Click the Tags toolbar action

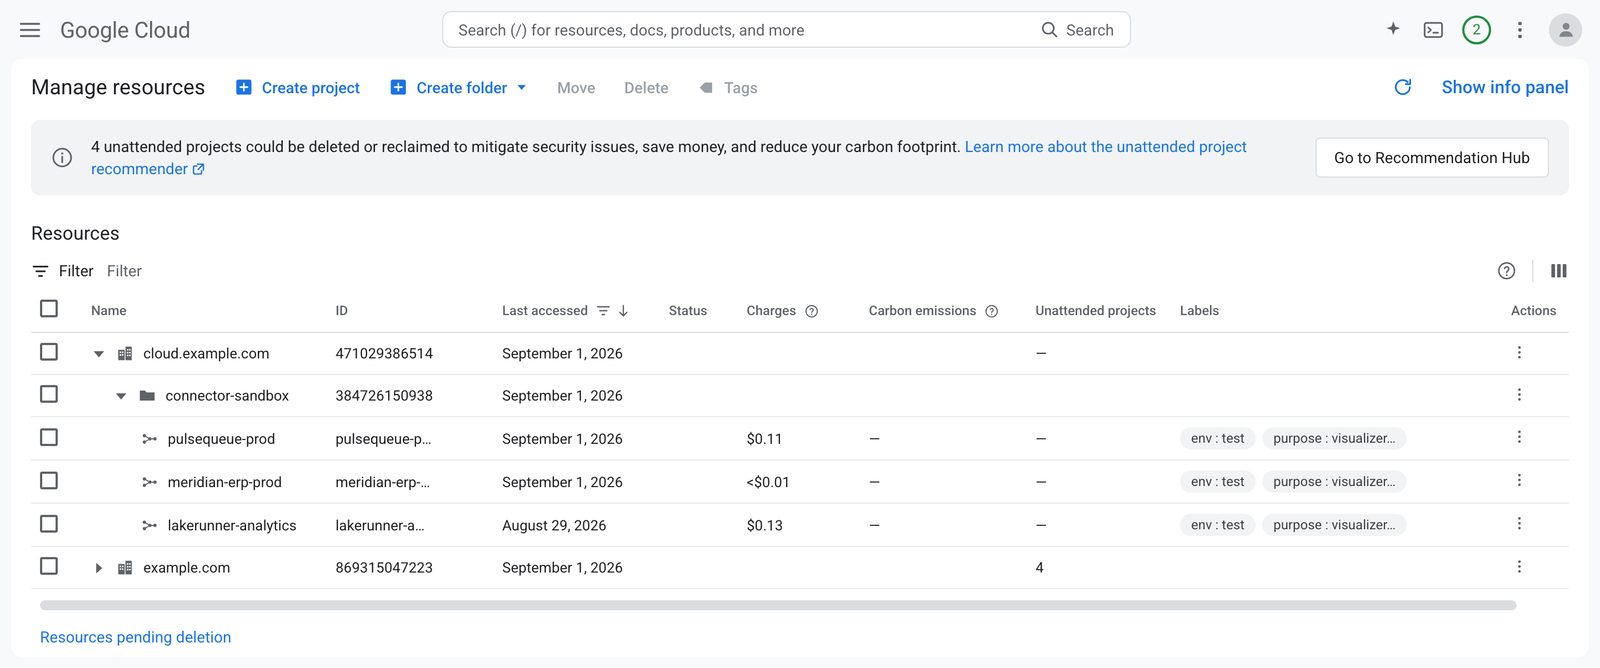728,88
